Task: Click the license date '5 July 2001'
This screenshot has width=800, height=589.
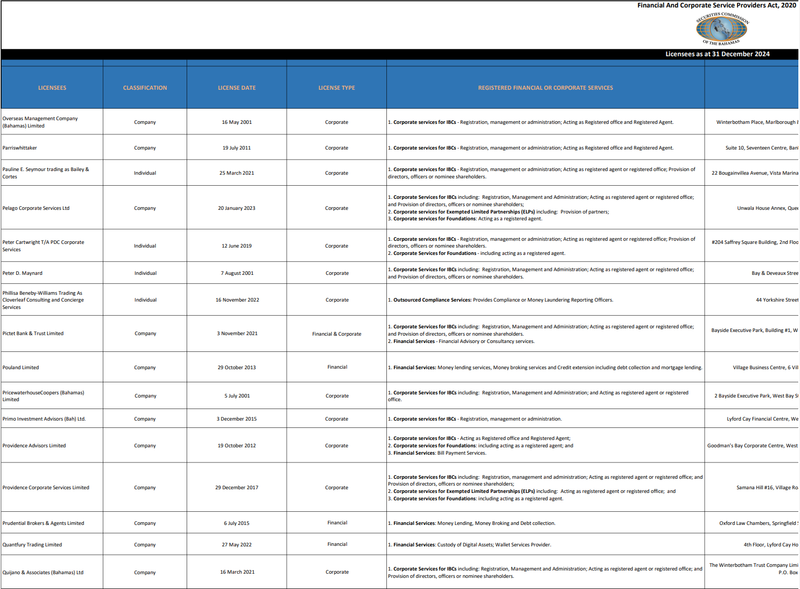Action: pyautogui.click(x=237, y=396)
